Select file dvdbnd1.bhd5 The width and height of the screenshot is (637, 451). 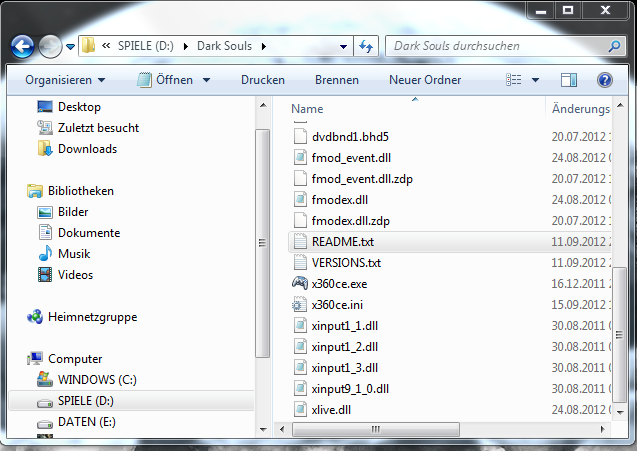tap(350, 137)
